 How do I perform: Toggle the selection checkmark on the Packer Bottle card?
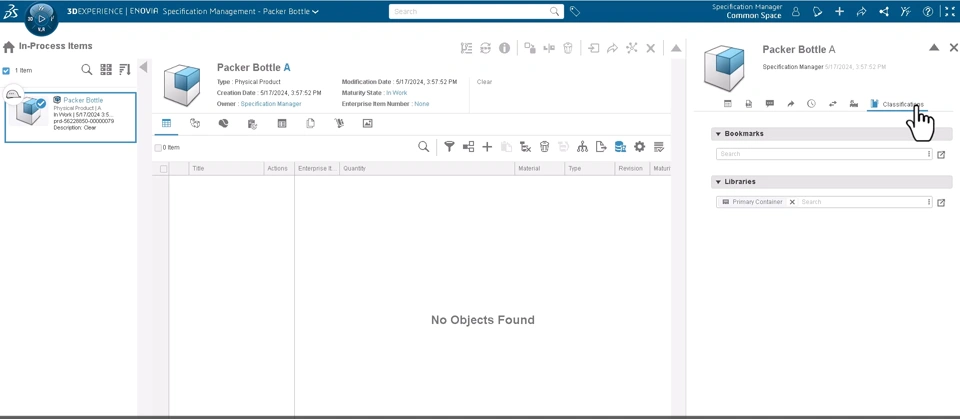(41, 104)
